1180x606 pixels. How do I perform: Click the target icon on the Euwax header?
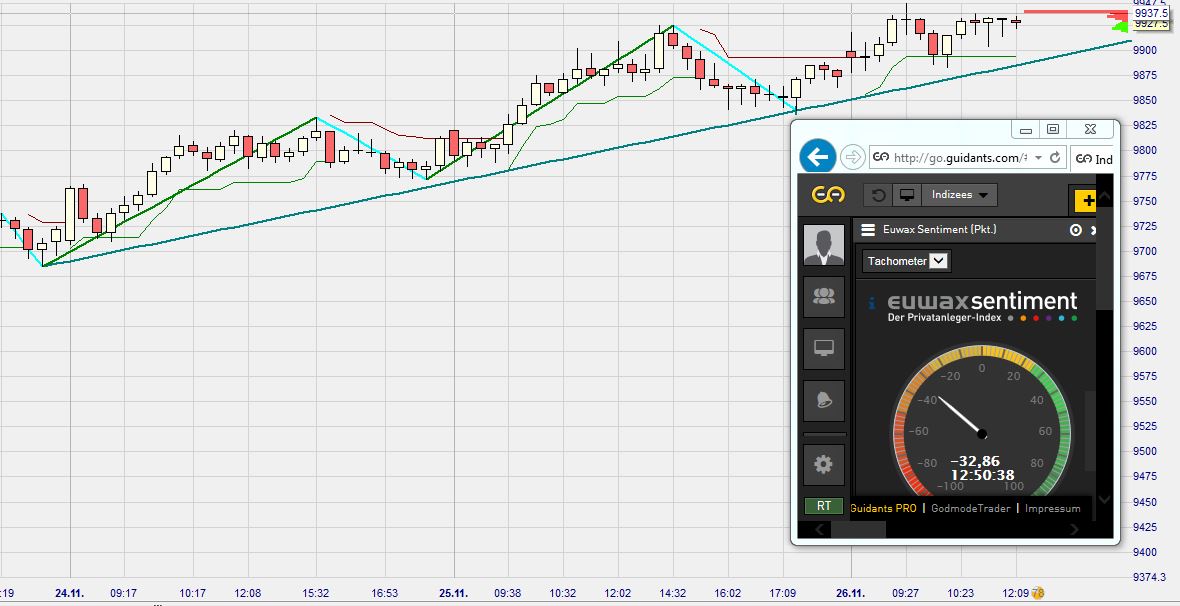1075,229
